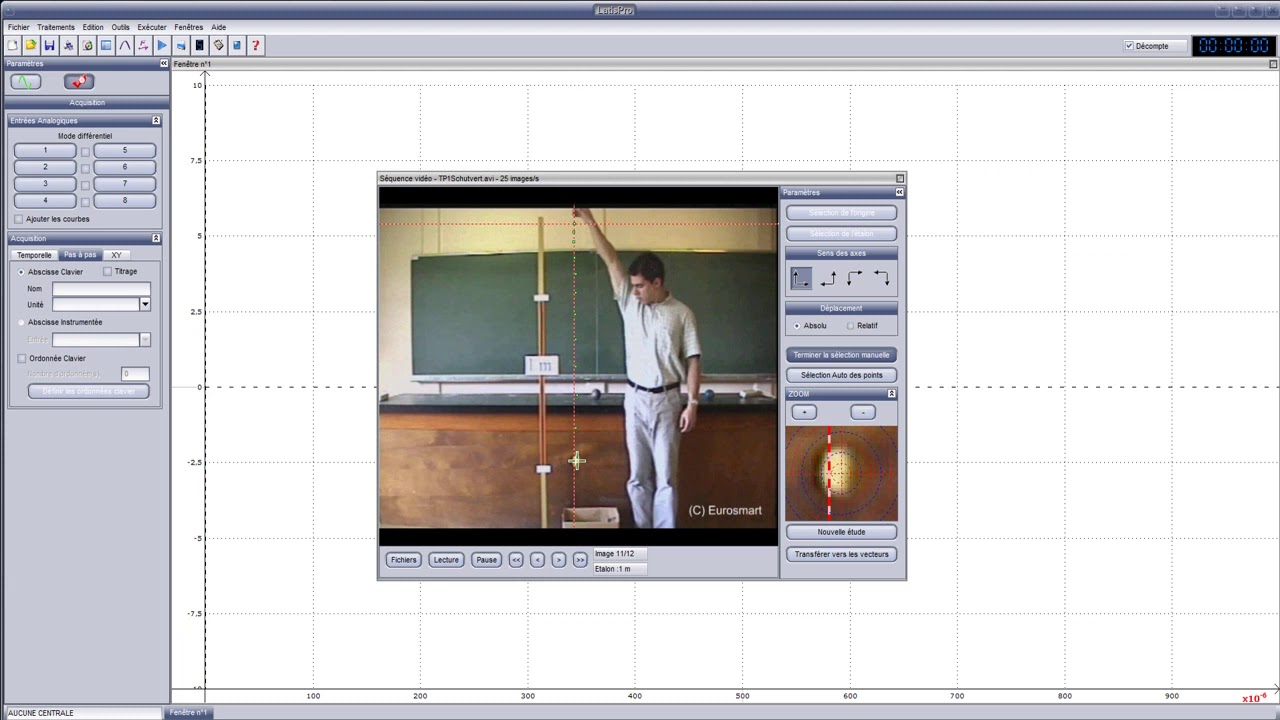Open the spreadsheet table toolbar icon
The image size is (1280, 720).
(x=106, y=45)
